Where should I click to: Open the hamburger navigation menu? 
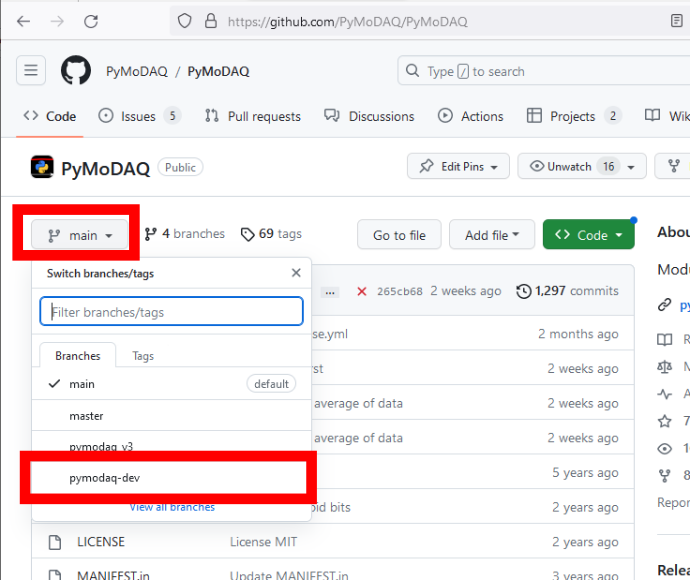click(31, 70)
